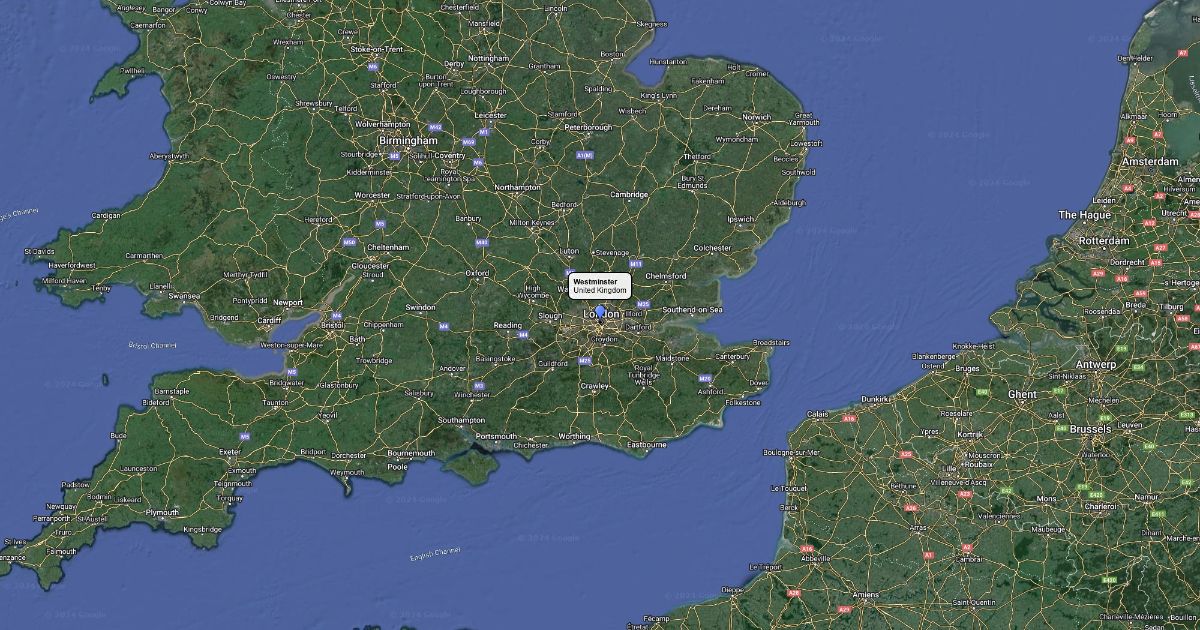The height and width of the screenshot is (630, 1200).
Task: Click the M11 motorway shield
Action: coord(636,264)
